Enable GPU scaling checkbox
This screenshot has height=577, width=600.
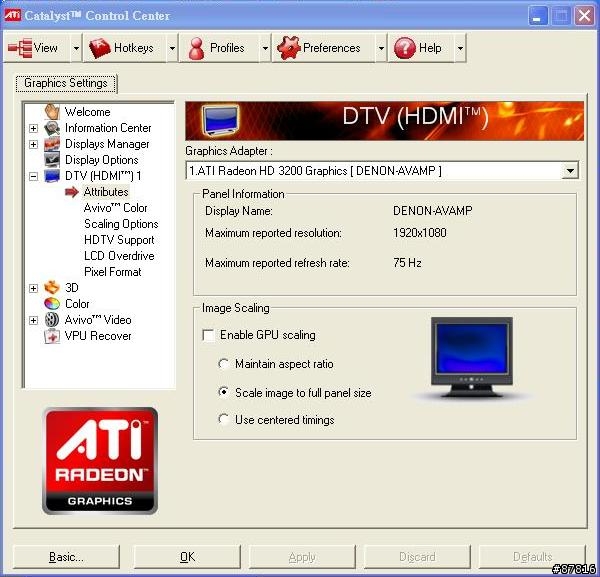point(209,336)
